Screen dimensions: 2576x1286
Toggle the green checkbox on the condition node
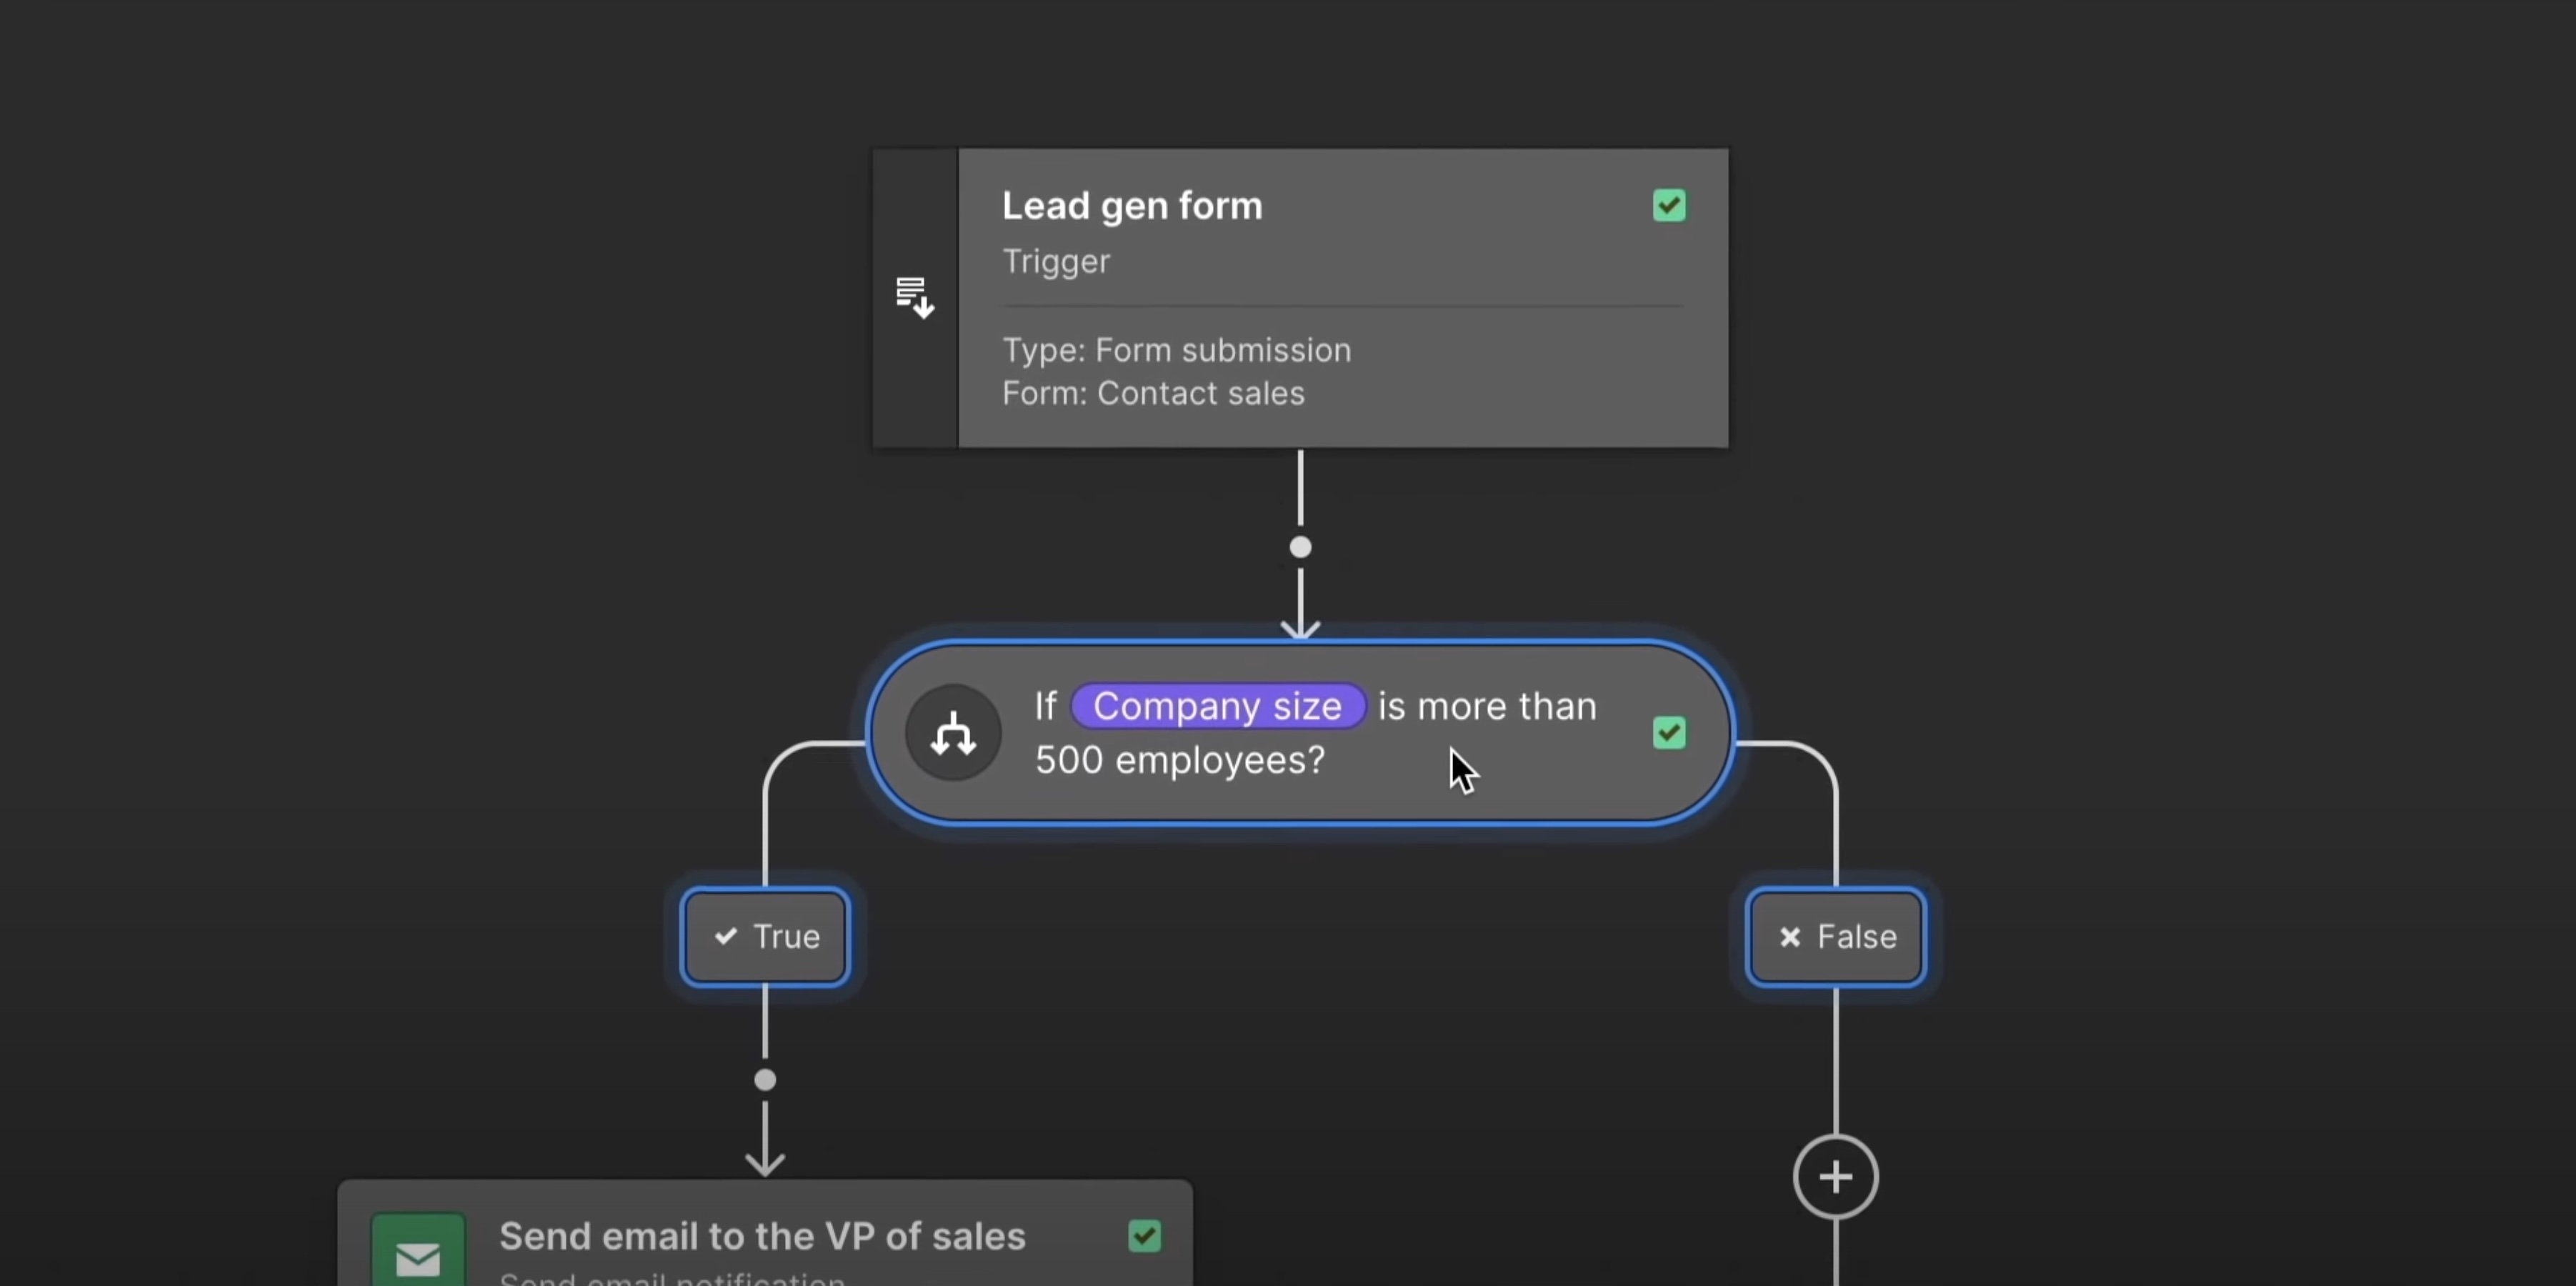(1668, 732)
